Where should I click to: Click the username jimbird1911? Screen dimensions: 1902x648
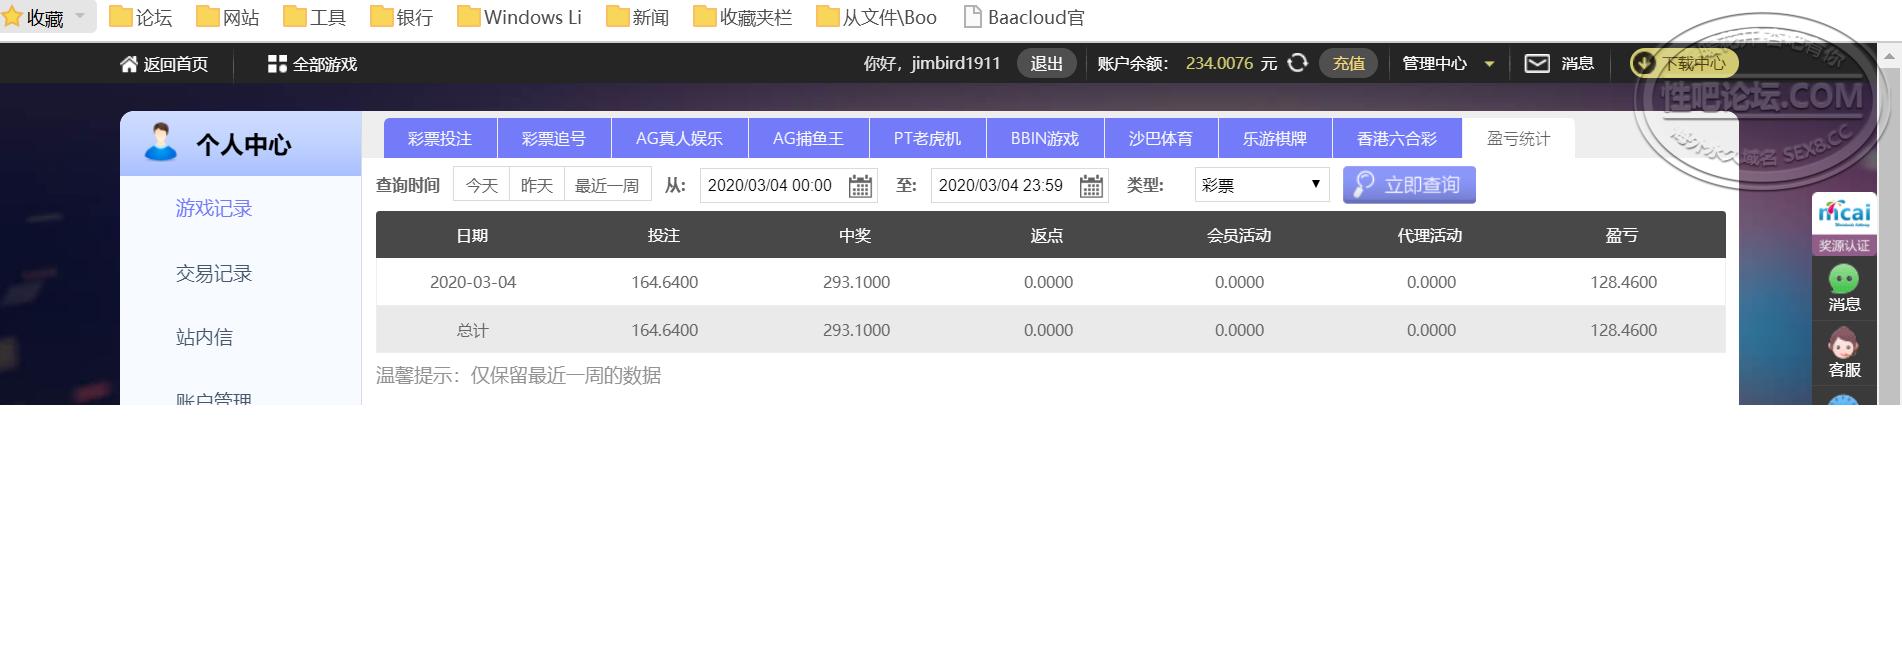pyautogui.click(x=955, y=63)
